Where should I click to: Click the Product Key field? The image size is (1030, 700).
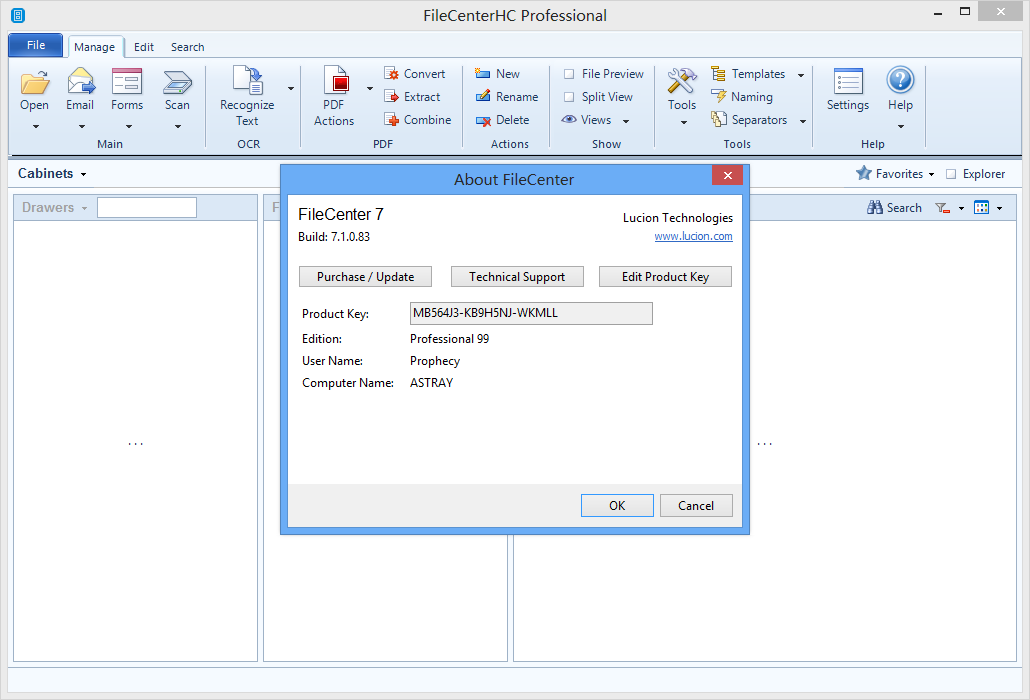pos(531,313)
